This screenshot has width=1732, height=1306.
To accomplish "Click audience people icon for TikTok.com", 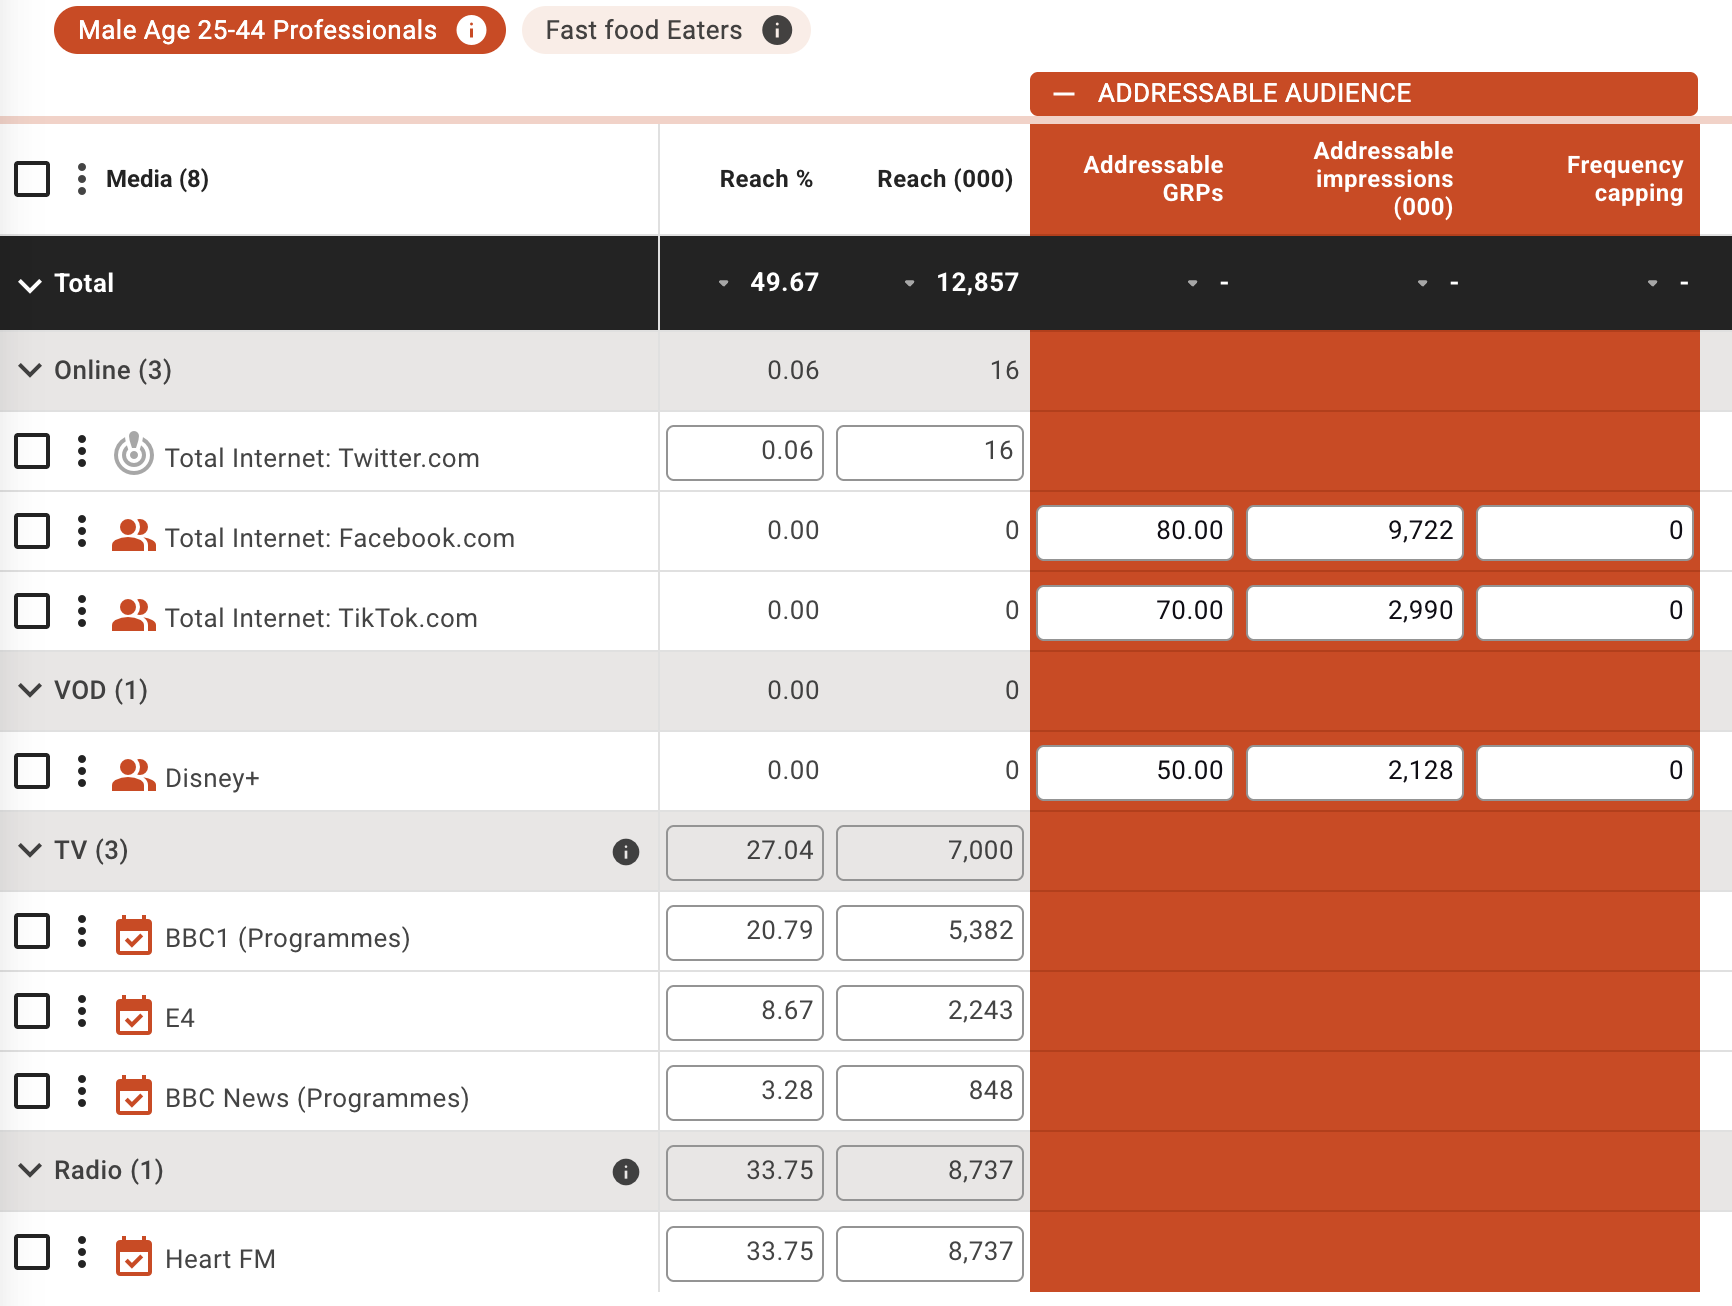I will pyautogui.click(x=133, y=615).
